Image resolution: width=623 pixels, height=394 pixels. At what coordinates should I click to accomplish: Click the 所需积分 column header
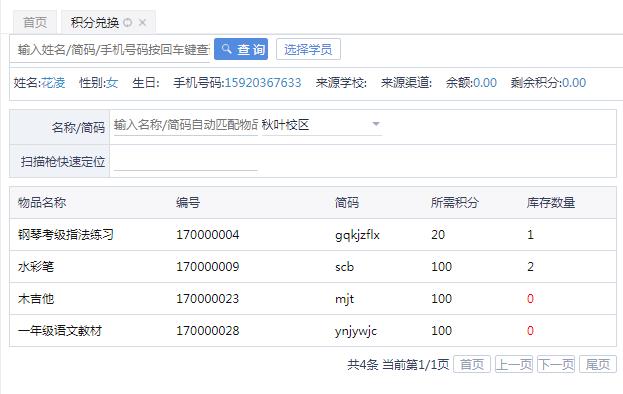(455, 203)
